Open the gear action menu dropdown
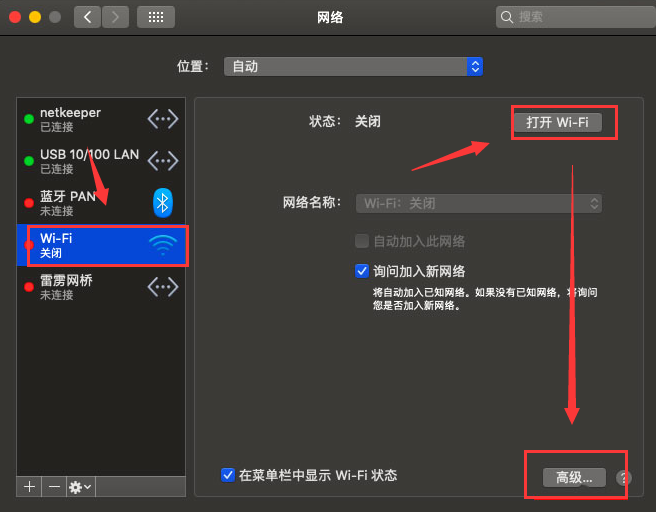The height and width of the screenshot is (512, 656). pyautogui.click(x=80, y=486)
